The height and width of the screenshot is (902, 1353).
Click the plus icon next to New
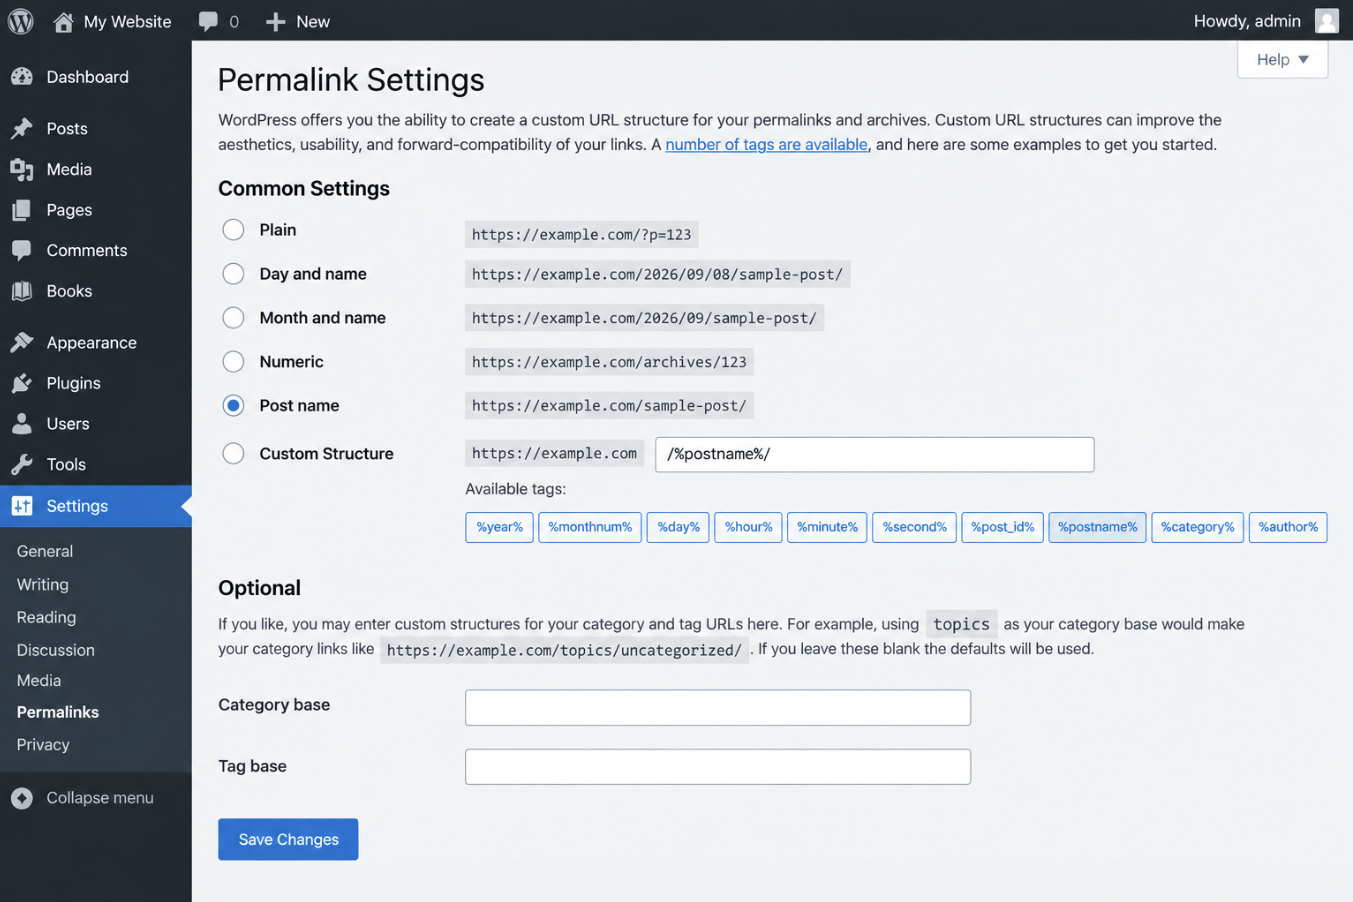click(x=275, y=21)
